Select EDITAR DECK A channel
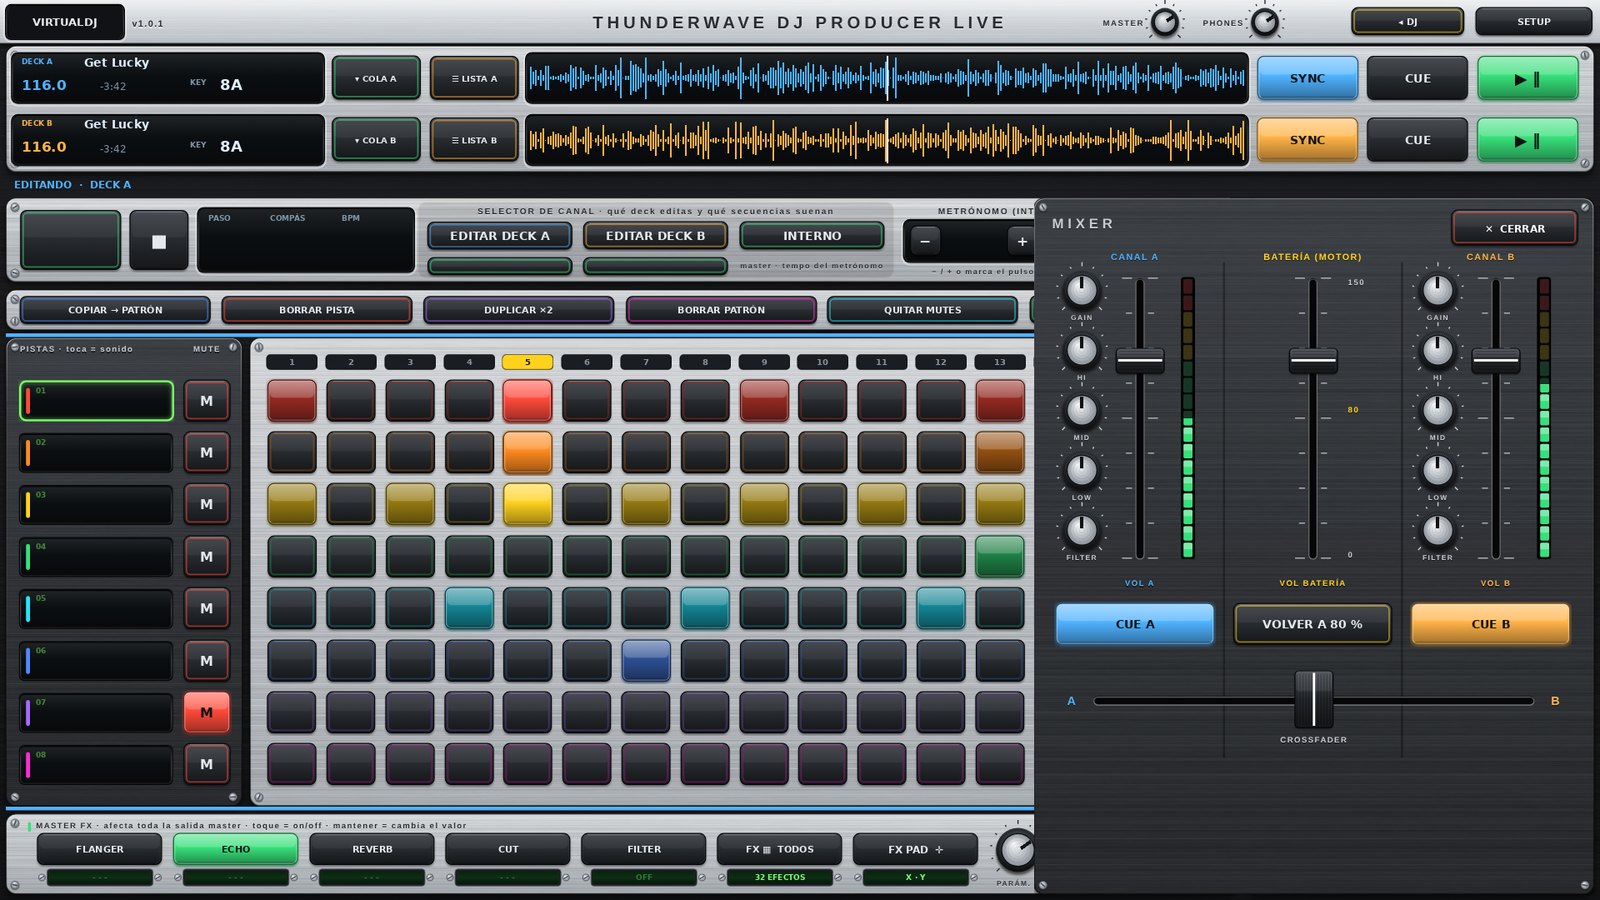The image size is (1600, 900). (x=499, y=236)
